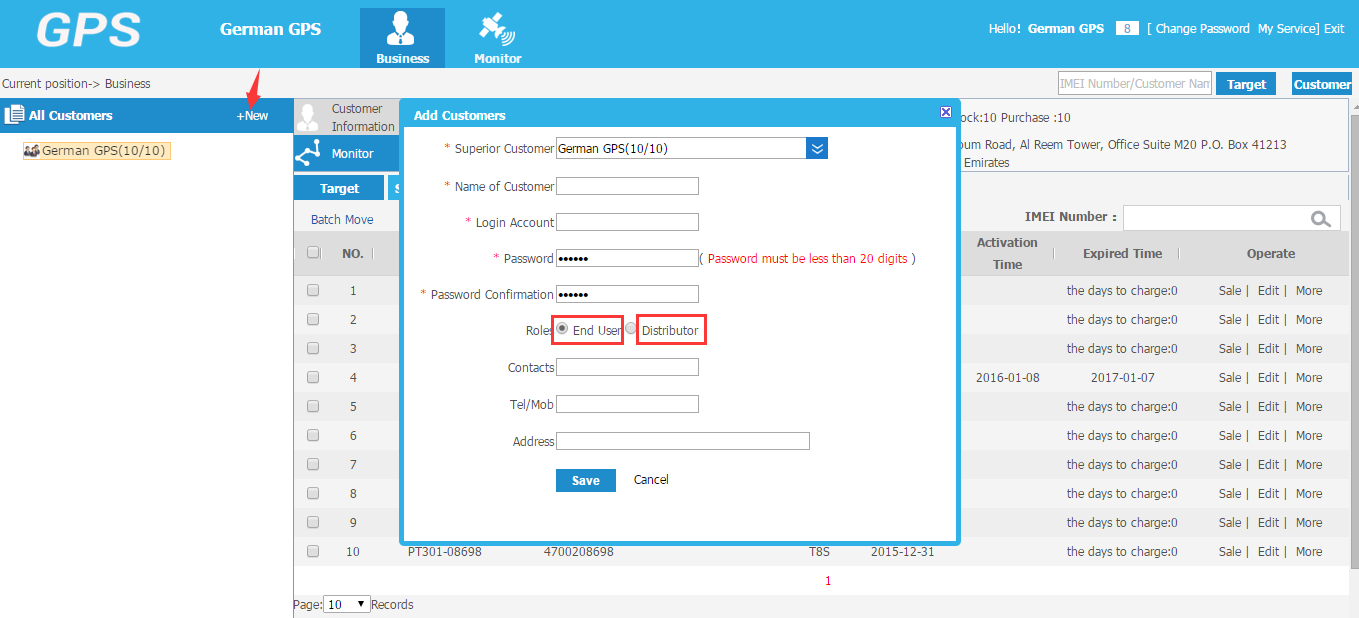This screenshot has width=1359, height=618.
Task: Select the End User role
Action: (562, 328)
